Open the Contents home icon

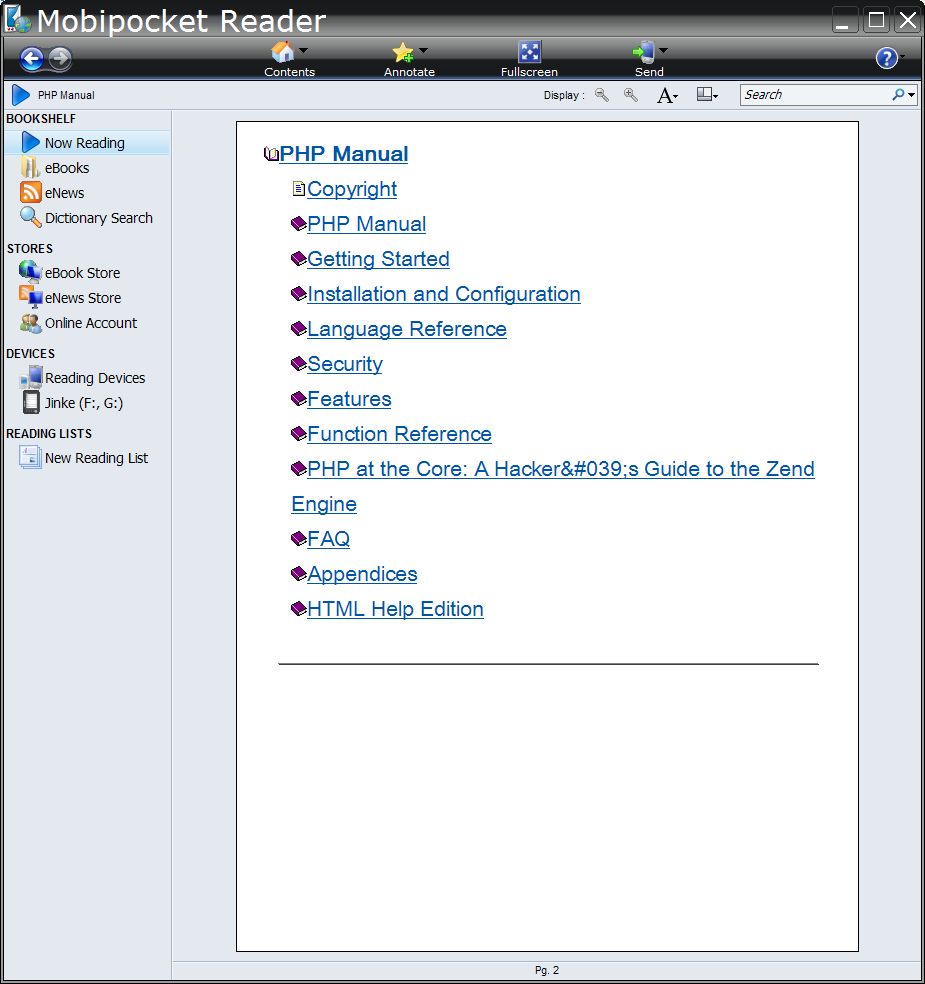pyautogui.click(x=282, y=52)
